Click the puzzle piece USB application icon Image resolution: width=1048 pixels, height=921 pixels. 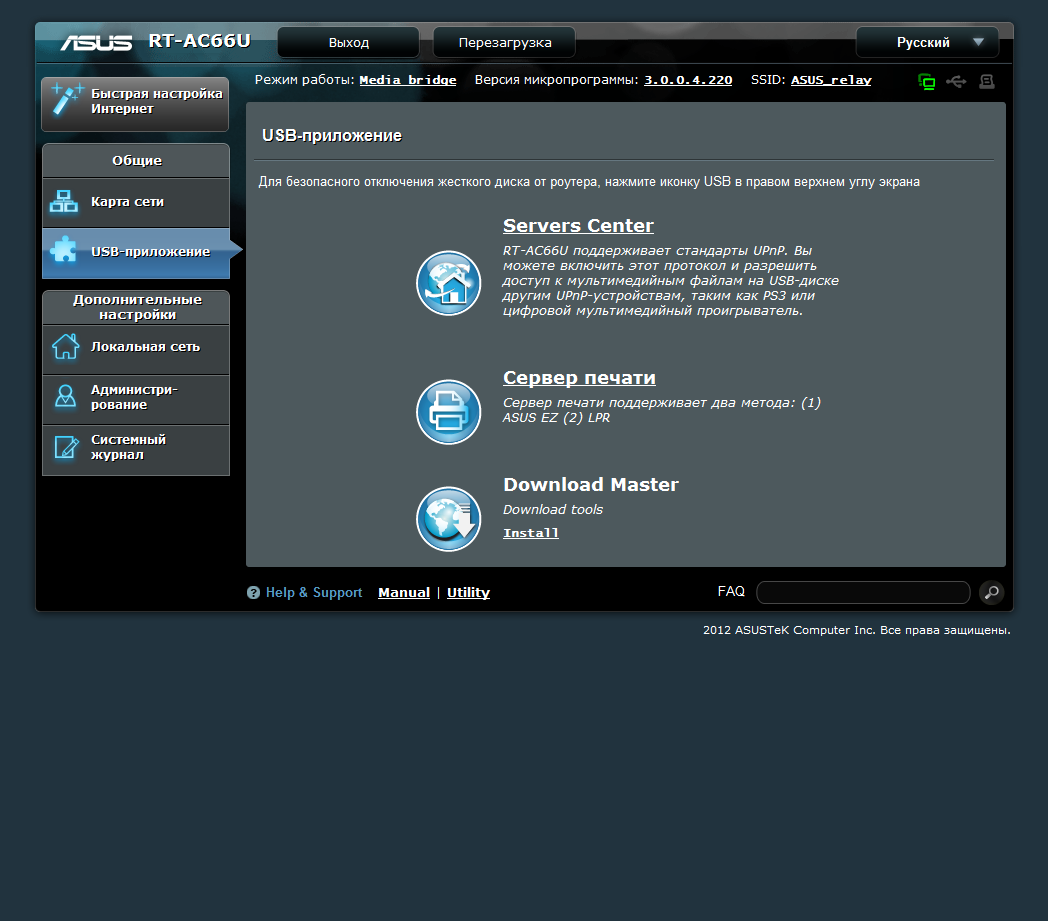(x=64, y=250)
